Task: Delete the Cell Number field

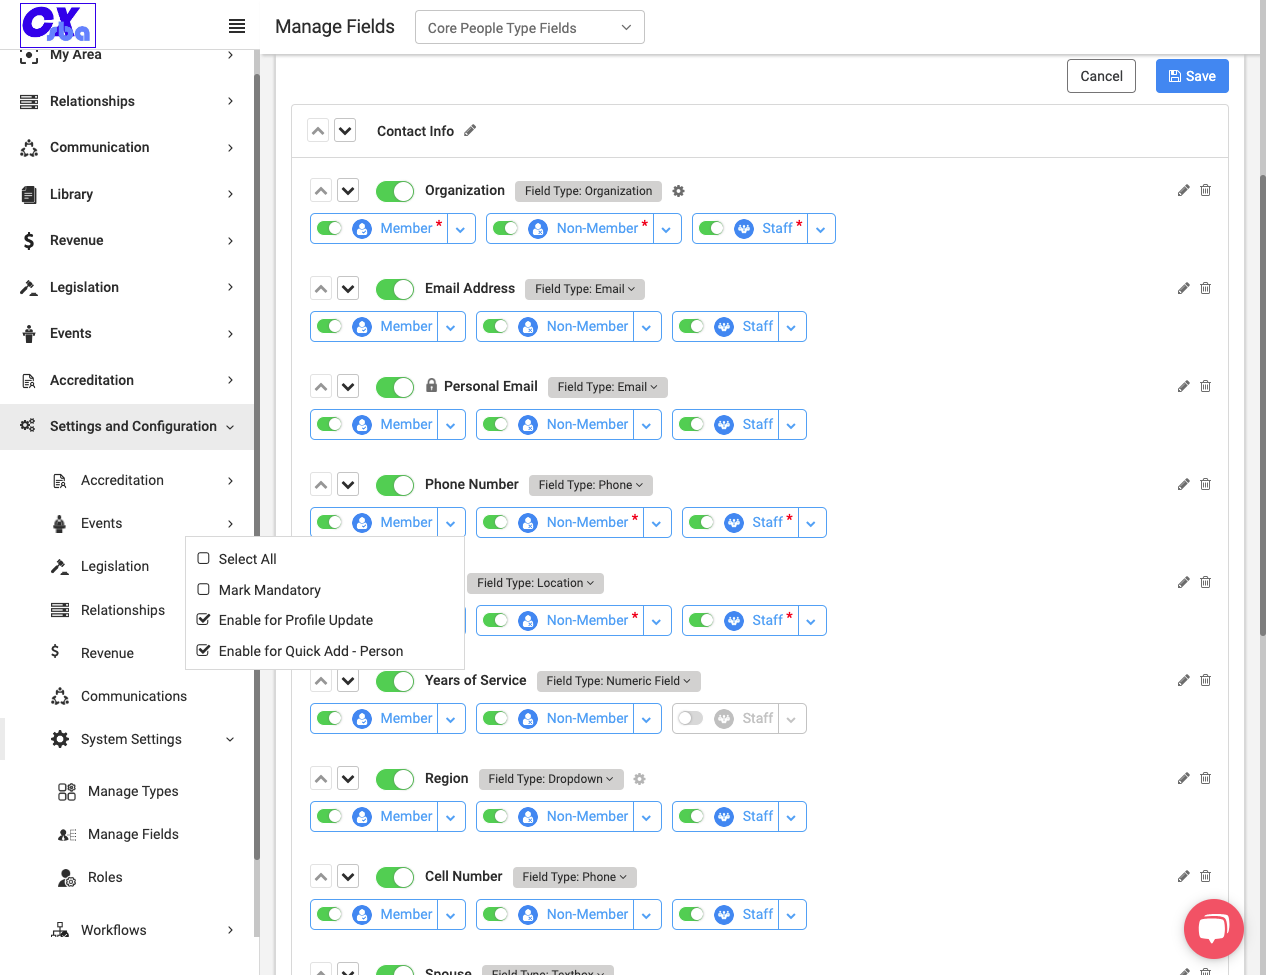Action: [x=1205, y=876]
